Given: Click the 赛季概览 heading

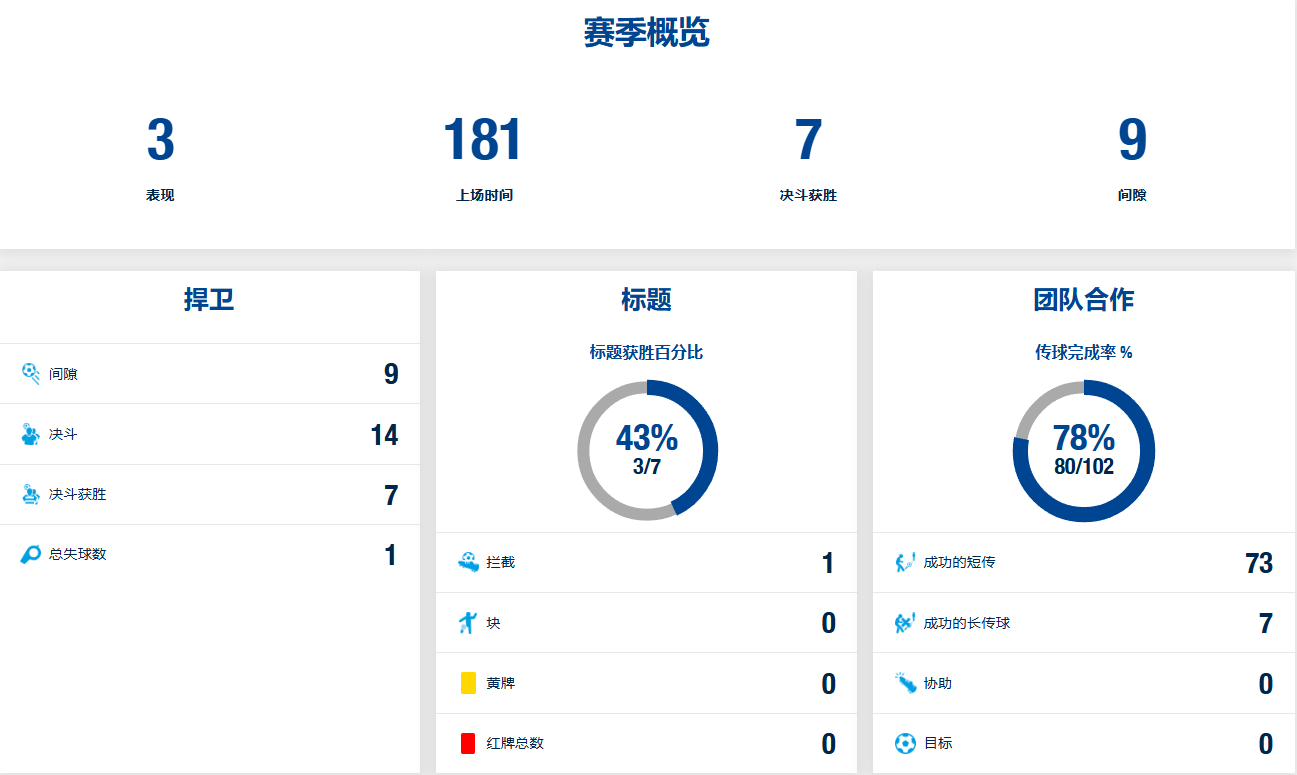Looking at the screenshot, I should (647, 33).
